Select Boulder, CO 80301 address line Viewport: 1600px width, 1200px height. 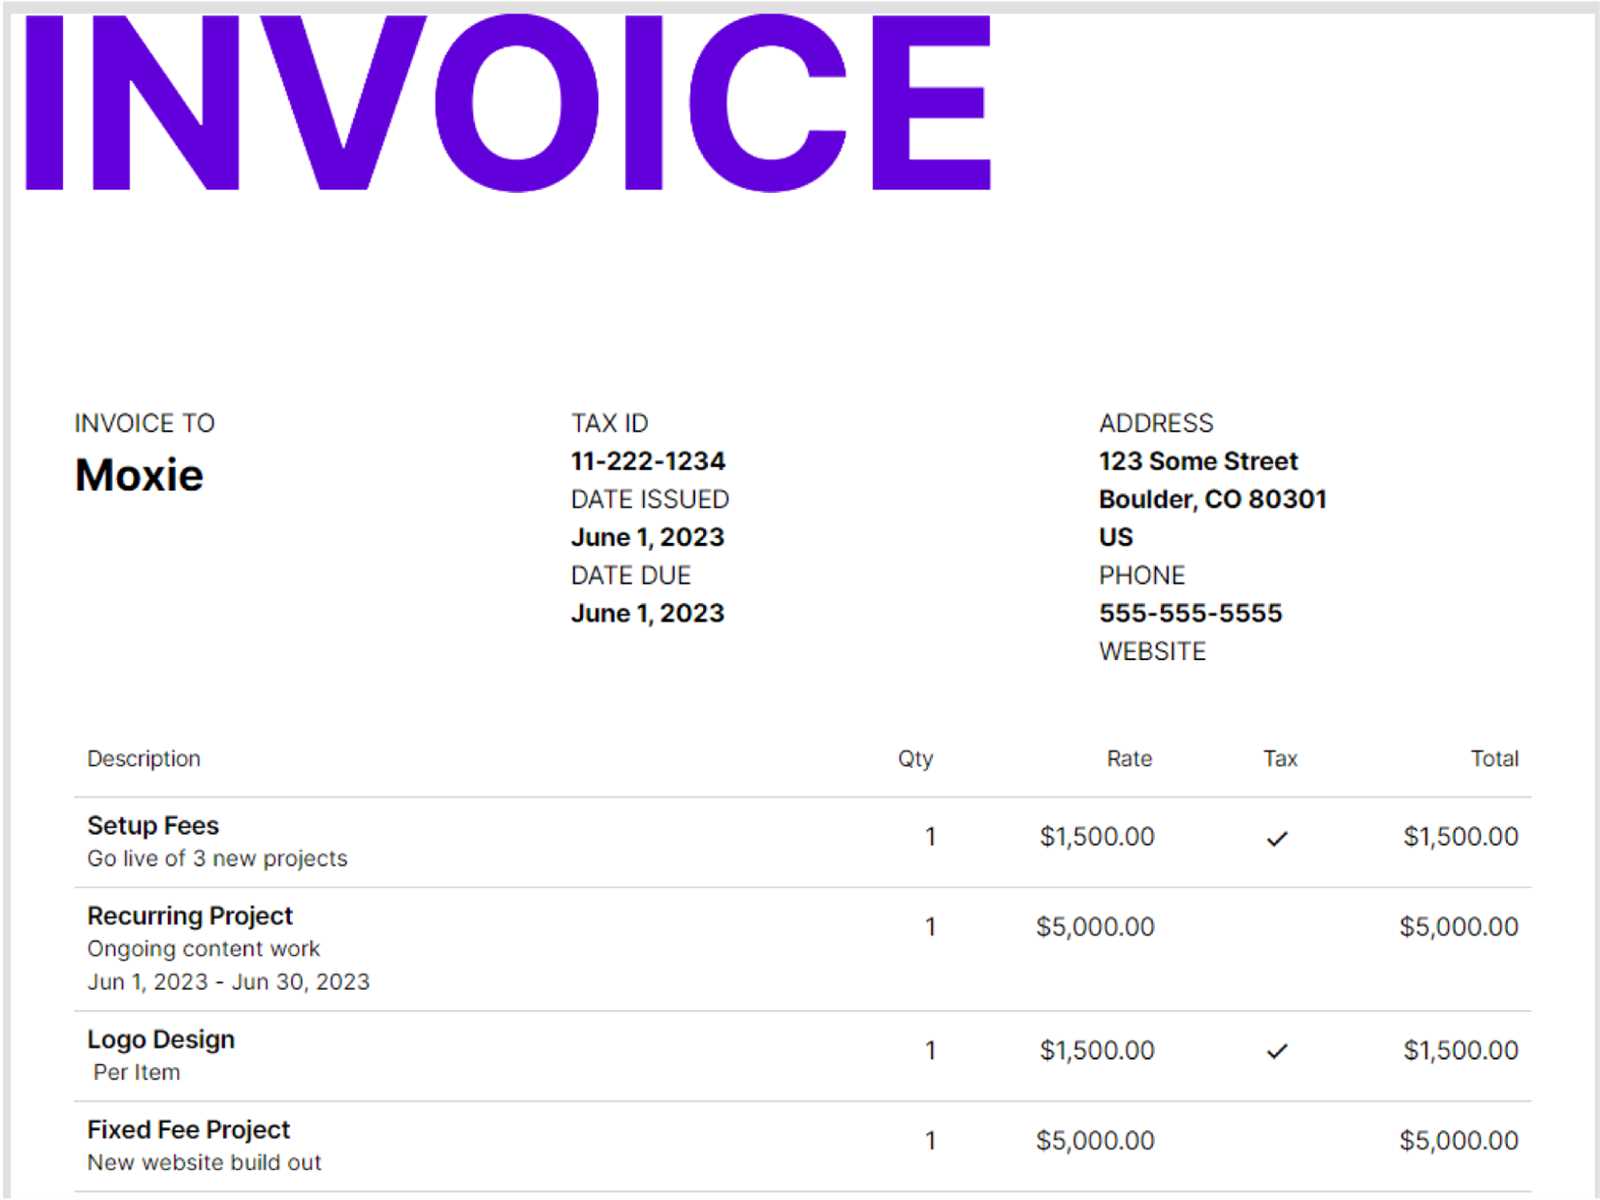coord(1213,499)
